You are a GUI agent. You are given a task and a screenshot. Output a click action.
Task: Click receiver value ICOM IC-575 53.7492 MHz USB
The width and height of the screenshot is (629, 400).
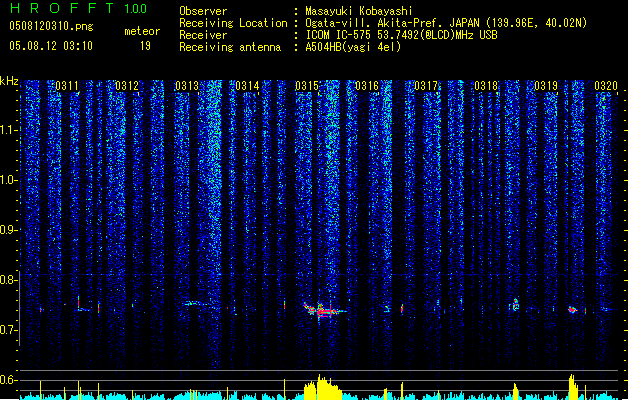pyautogui.click(x=402, y=35)
